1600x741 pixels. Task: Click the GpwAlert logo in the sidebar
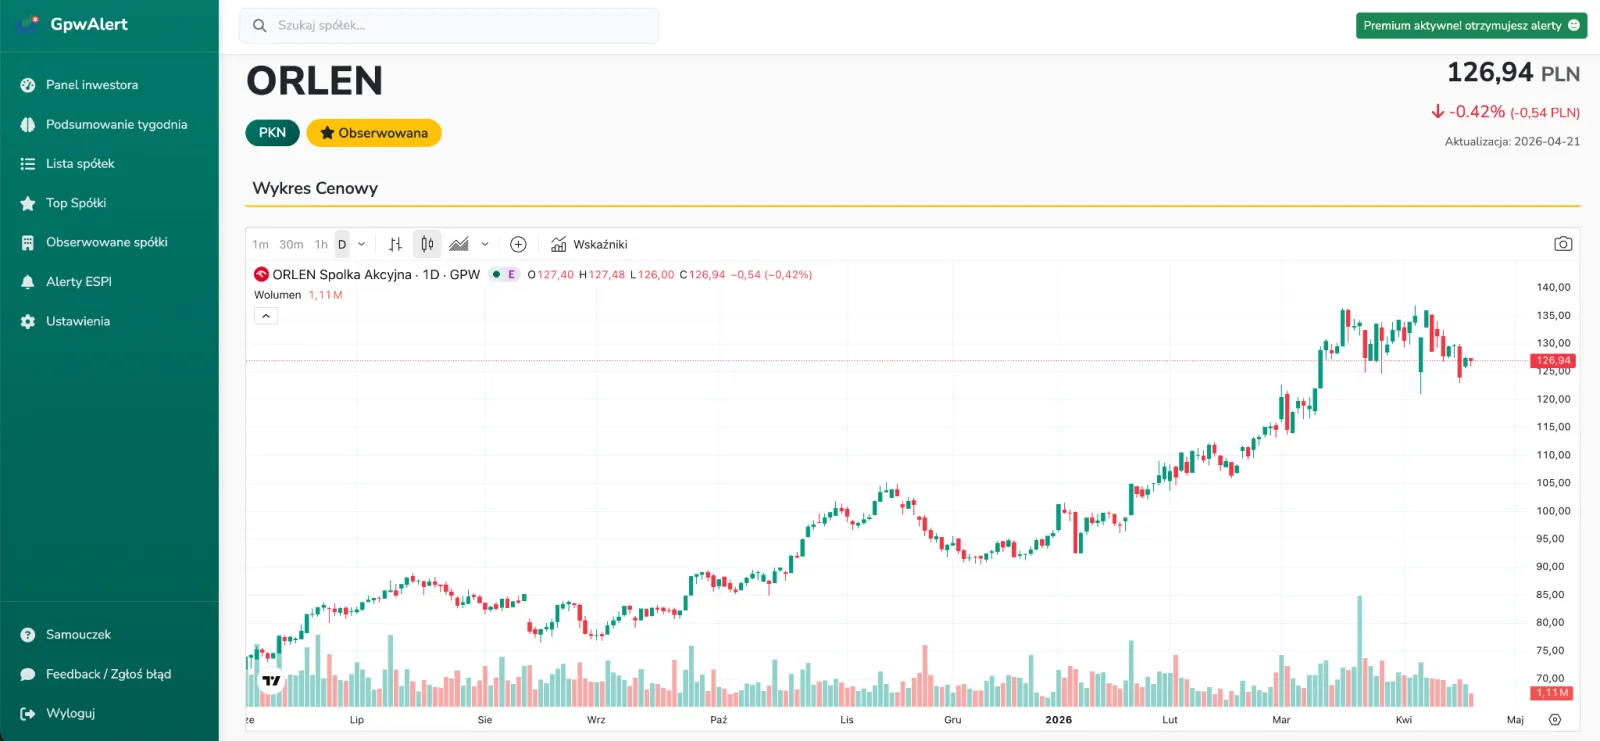click(x=74, y=24)
